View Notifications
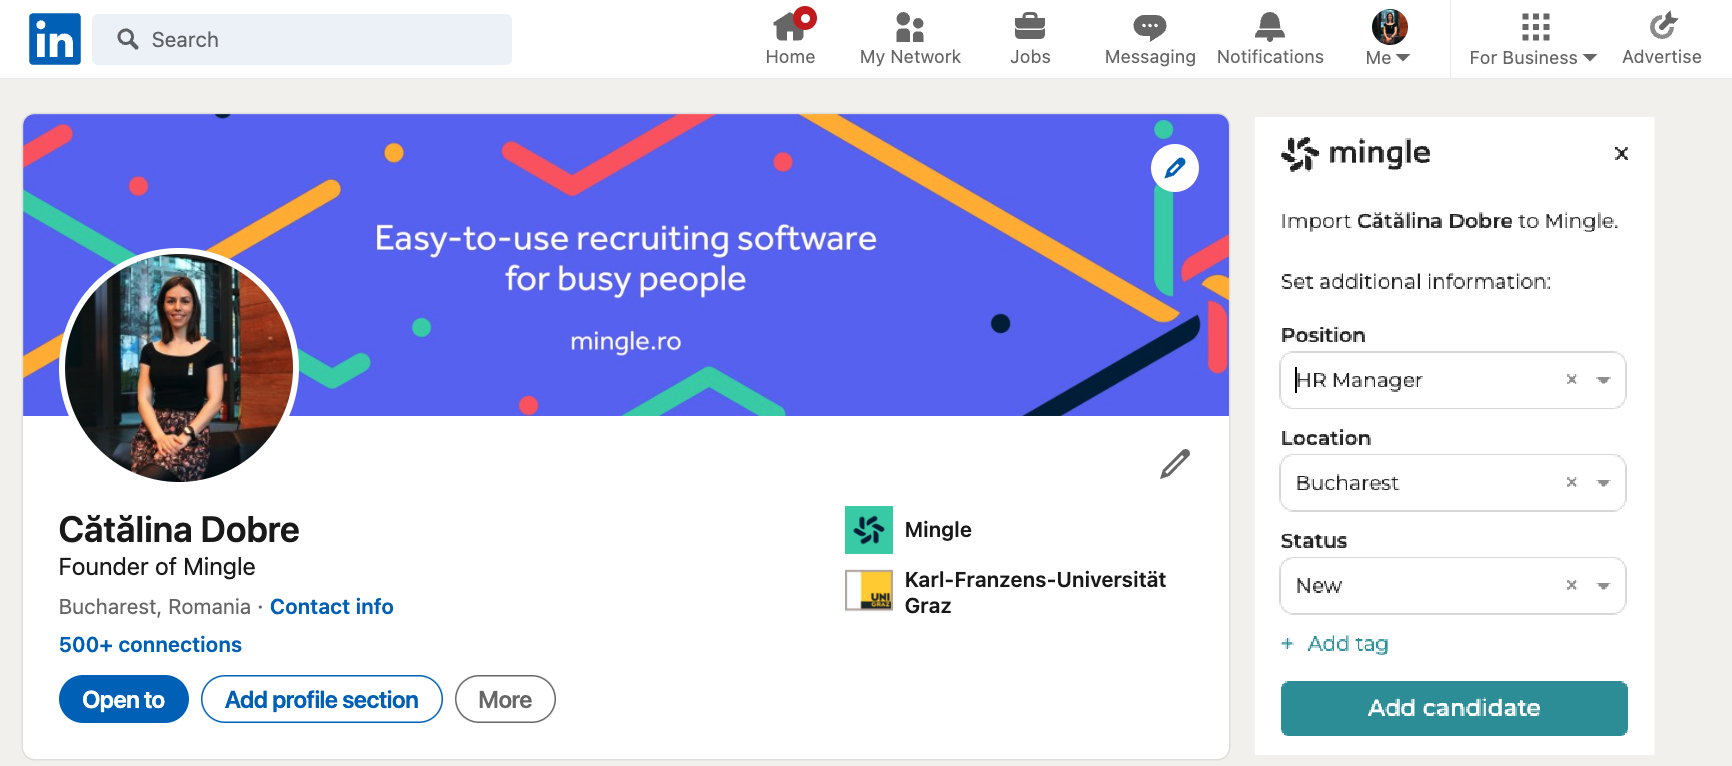The height and width of the screenshot is (766, 1732). [x=1270, y=38]
